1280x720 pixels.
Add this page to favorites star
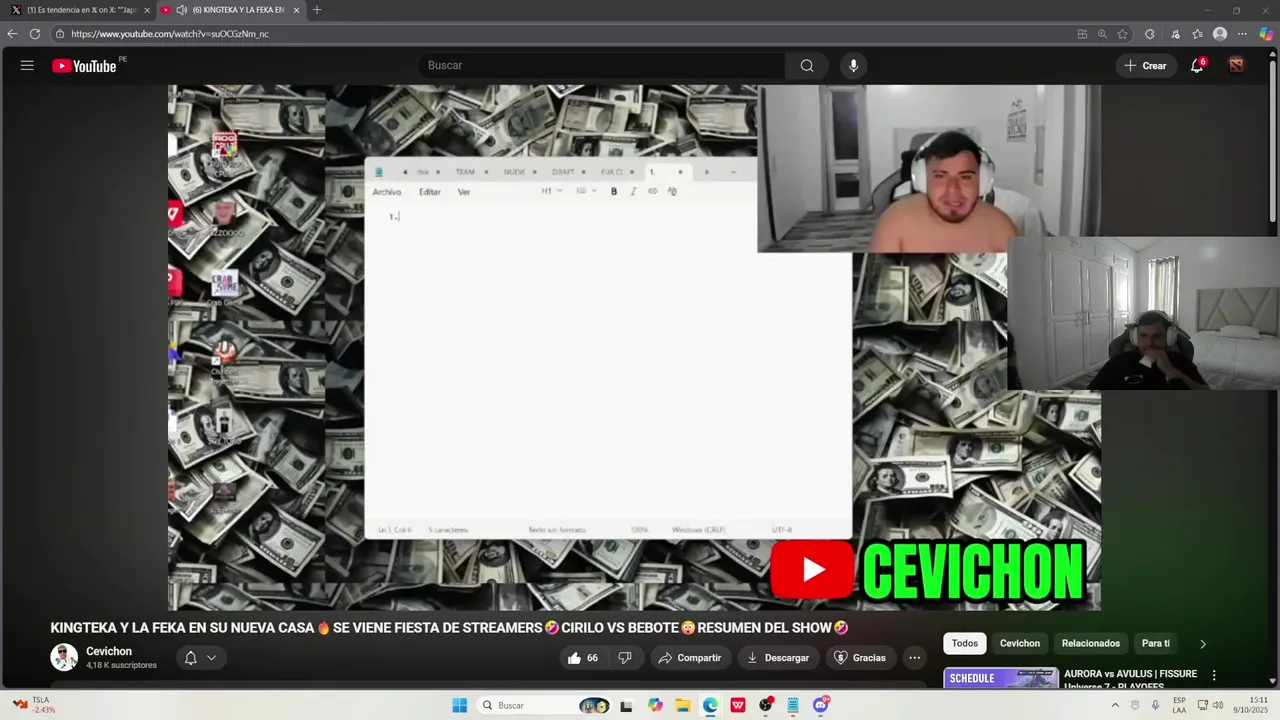(1123, 34)
